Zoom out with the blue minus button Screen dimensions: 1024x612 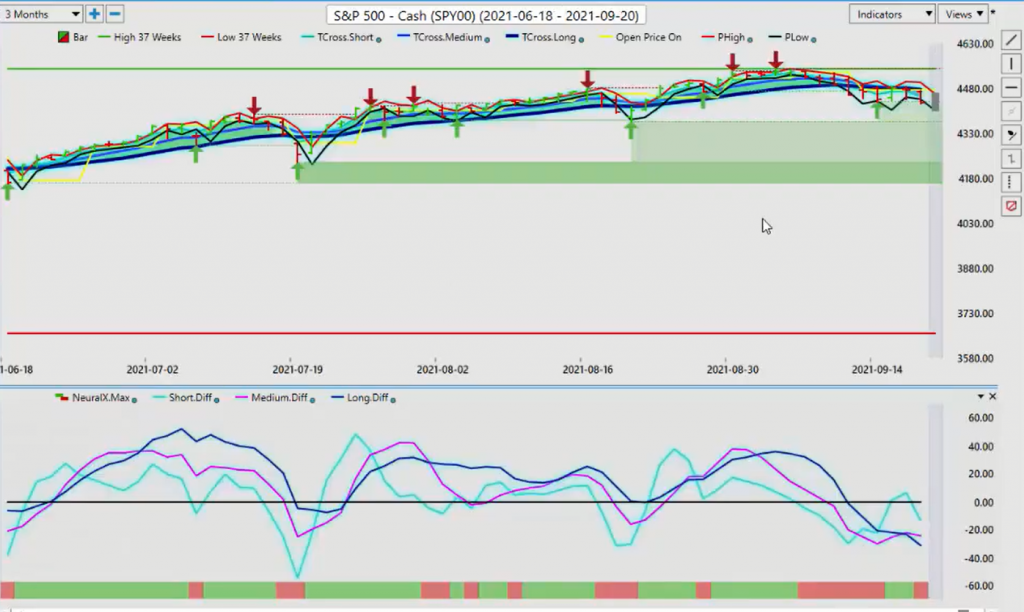click(114, 14)
